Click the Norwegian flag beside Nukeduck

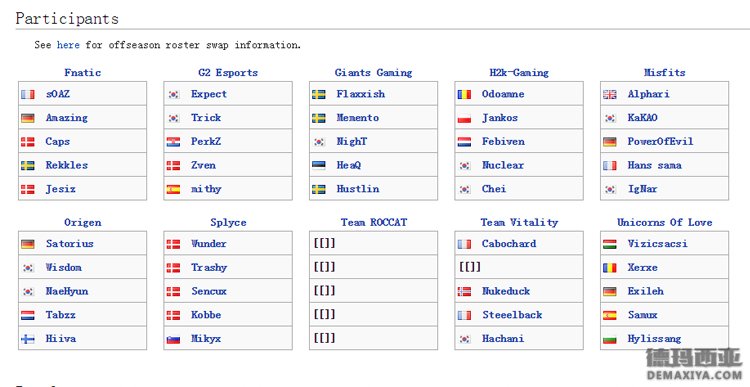pyautogui.click(x=464, y=291)
